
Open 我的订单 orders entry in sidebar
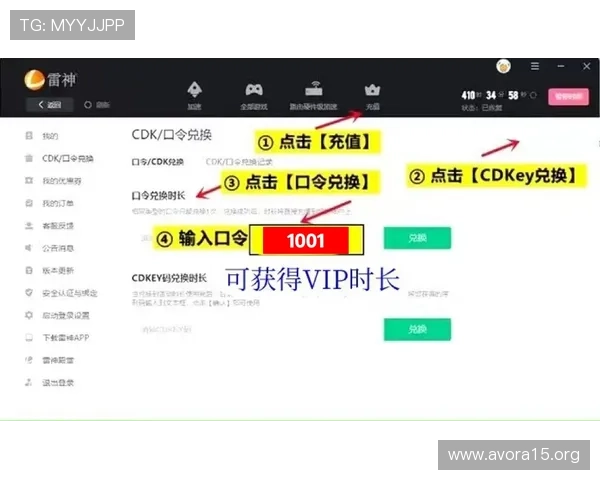click(x=49, y=203)
